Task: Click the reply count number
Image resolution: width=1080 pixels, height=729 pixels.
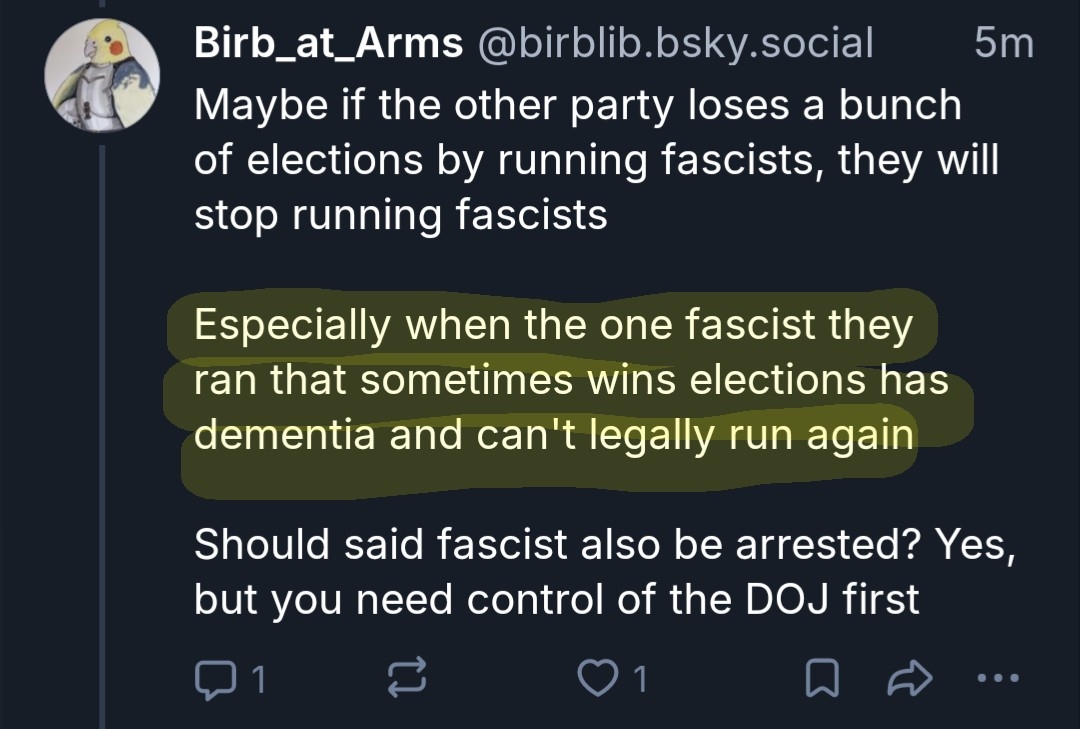Action: tap(256, 680)
